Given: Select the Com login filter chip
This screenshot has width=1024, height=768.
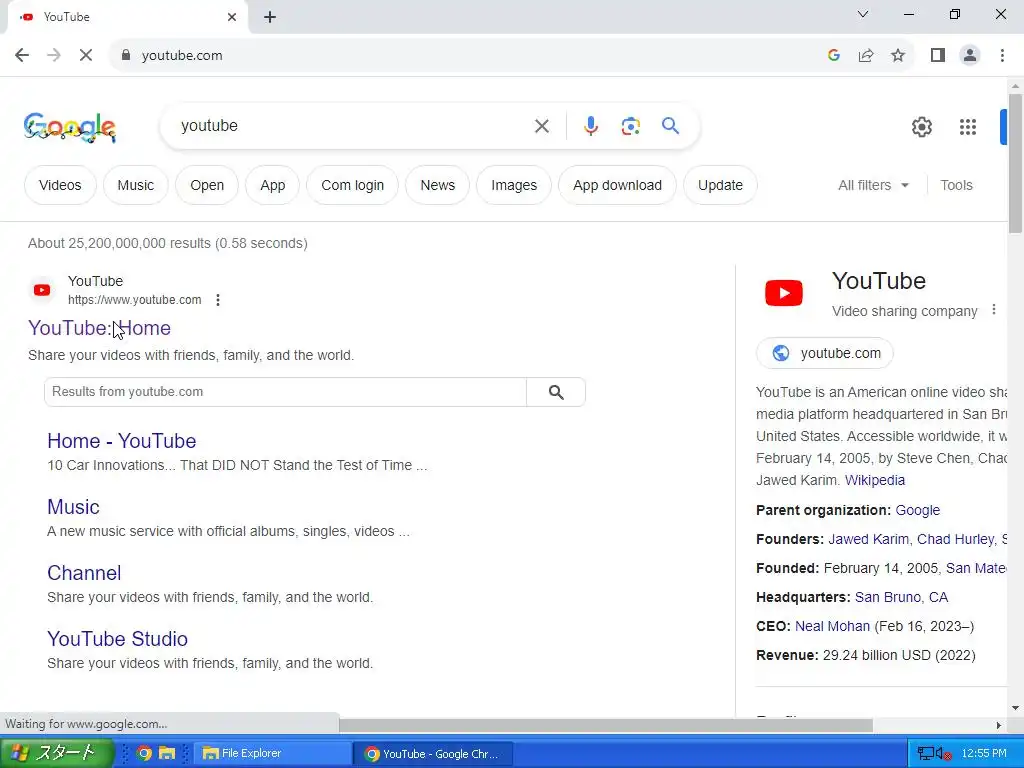Looking at the screenshot, I should [353, 185].
